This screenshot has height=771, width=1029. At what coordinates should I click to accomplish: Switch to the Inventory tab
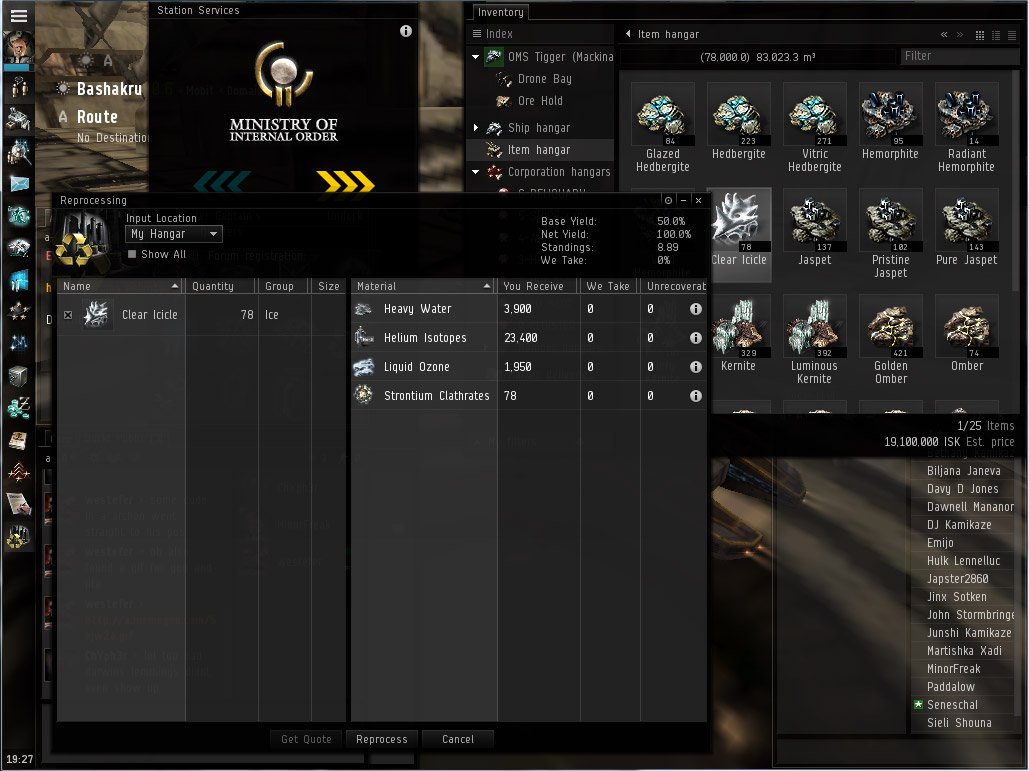(x=500, y=12)
